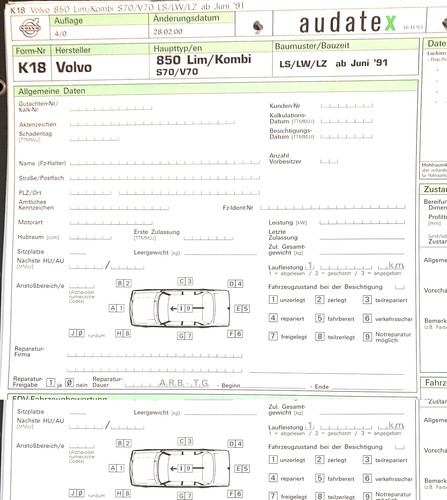Select the Letzte Zulassung line
The width and height of the screenshot is (447, 500).
362,238
